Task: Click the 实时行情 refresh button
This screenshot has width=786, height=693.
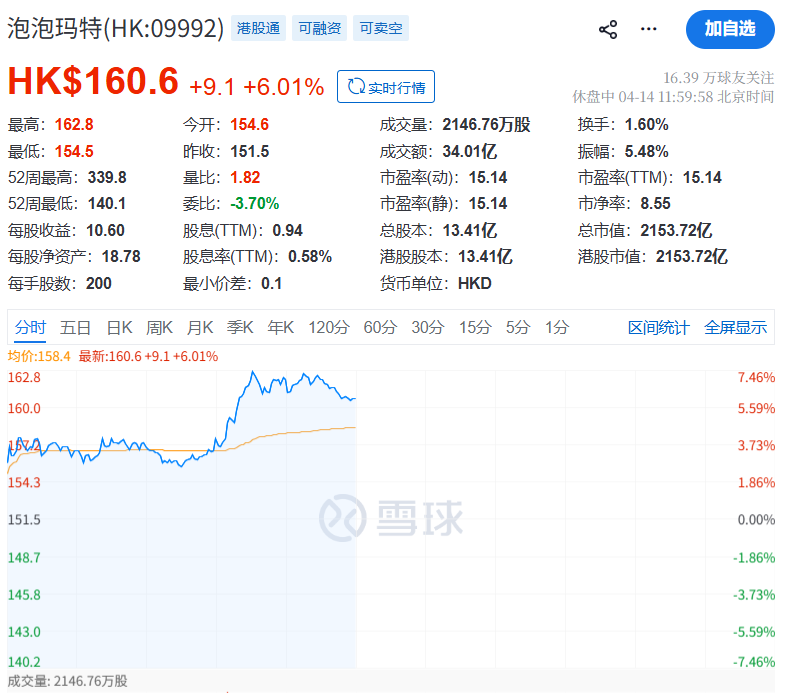Action: pos(386,87)
